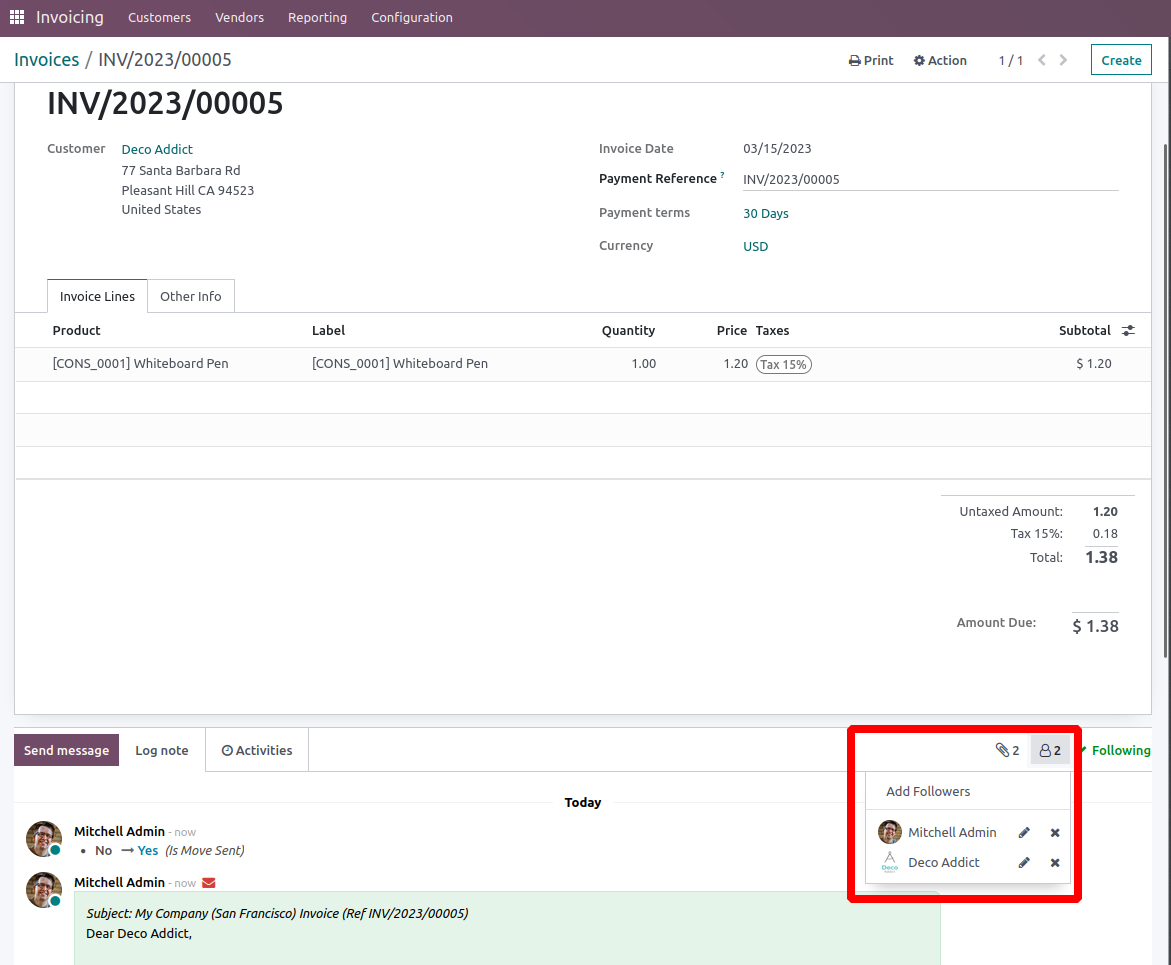Open the Customers menu
1171x965 pixels.
coord(159,17)
